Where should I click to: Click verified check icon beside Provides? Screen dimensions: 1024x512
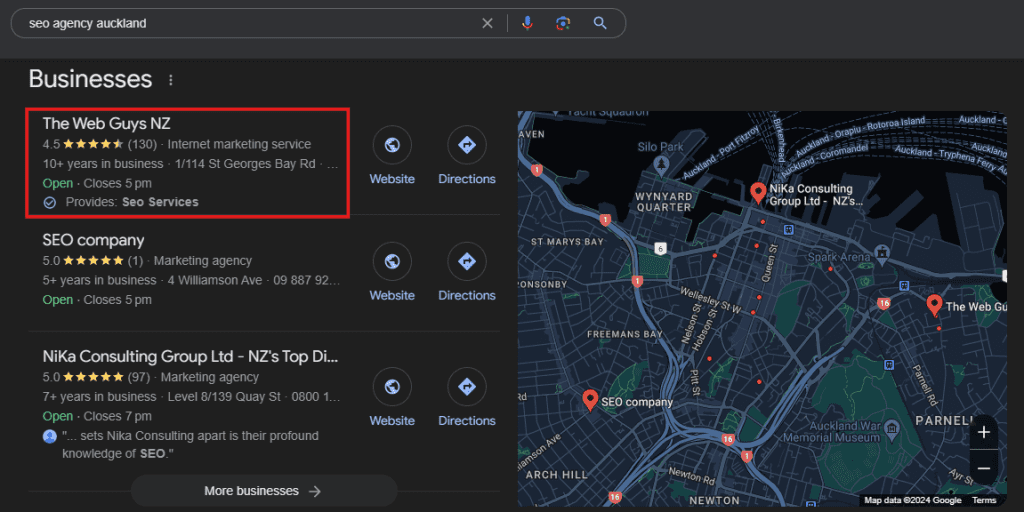(x=50, y=202)
